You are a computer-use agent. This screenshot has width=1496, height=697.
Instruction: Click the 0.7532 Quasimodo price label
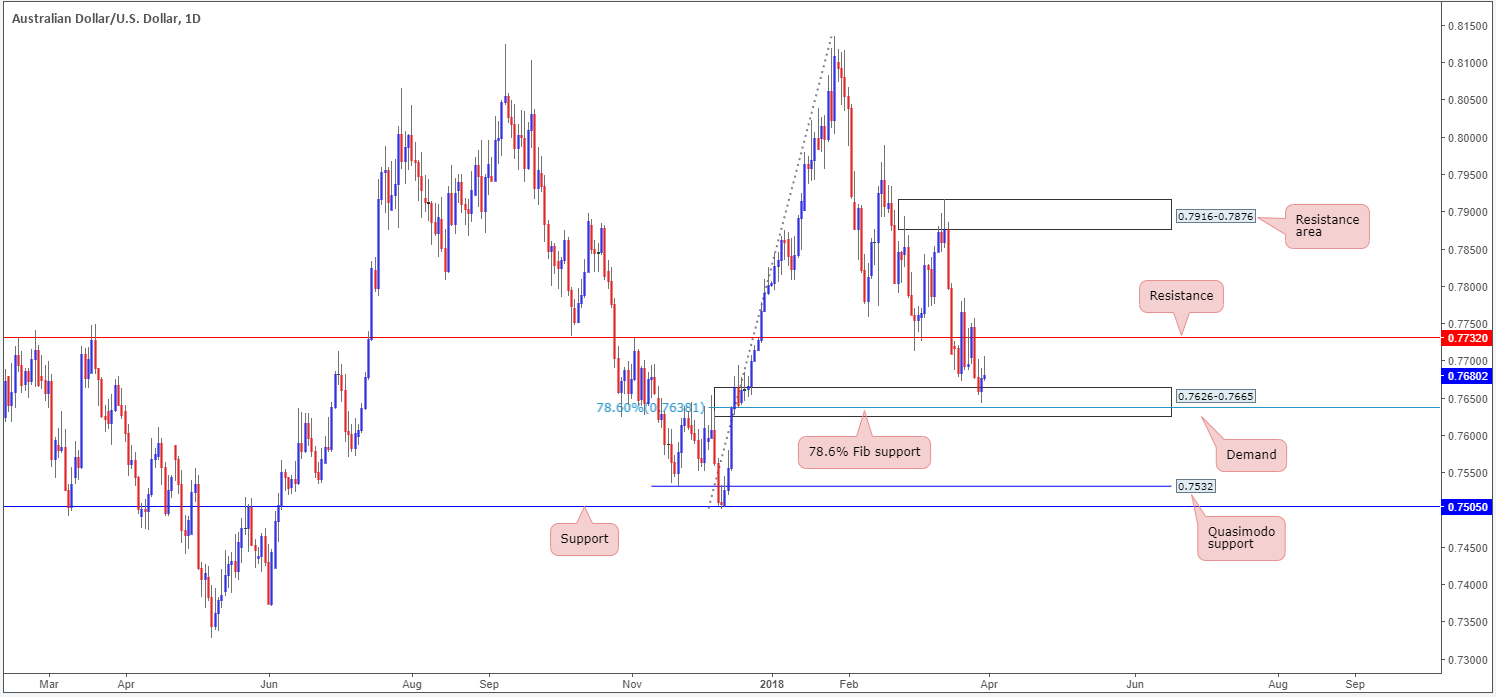click(1195, 486)
